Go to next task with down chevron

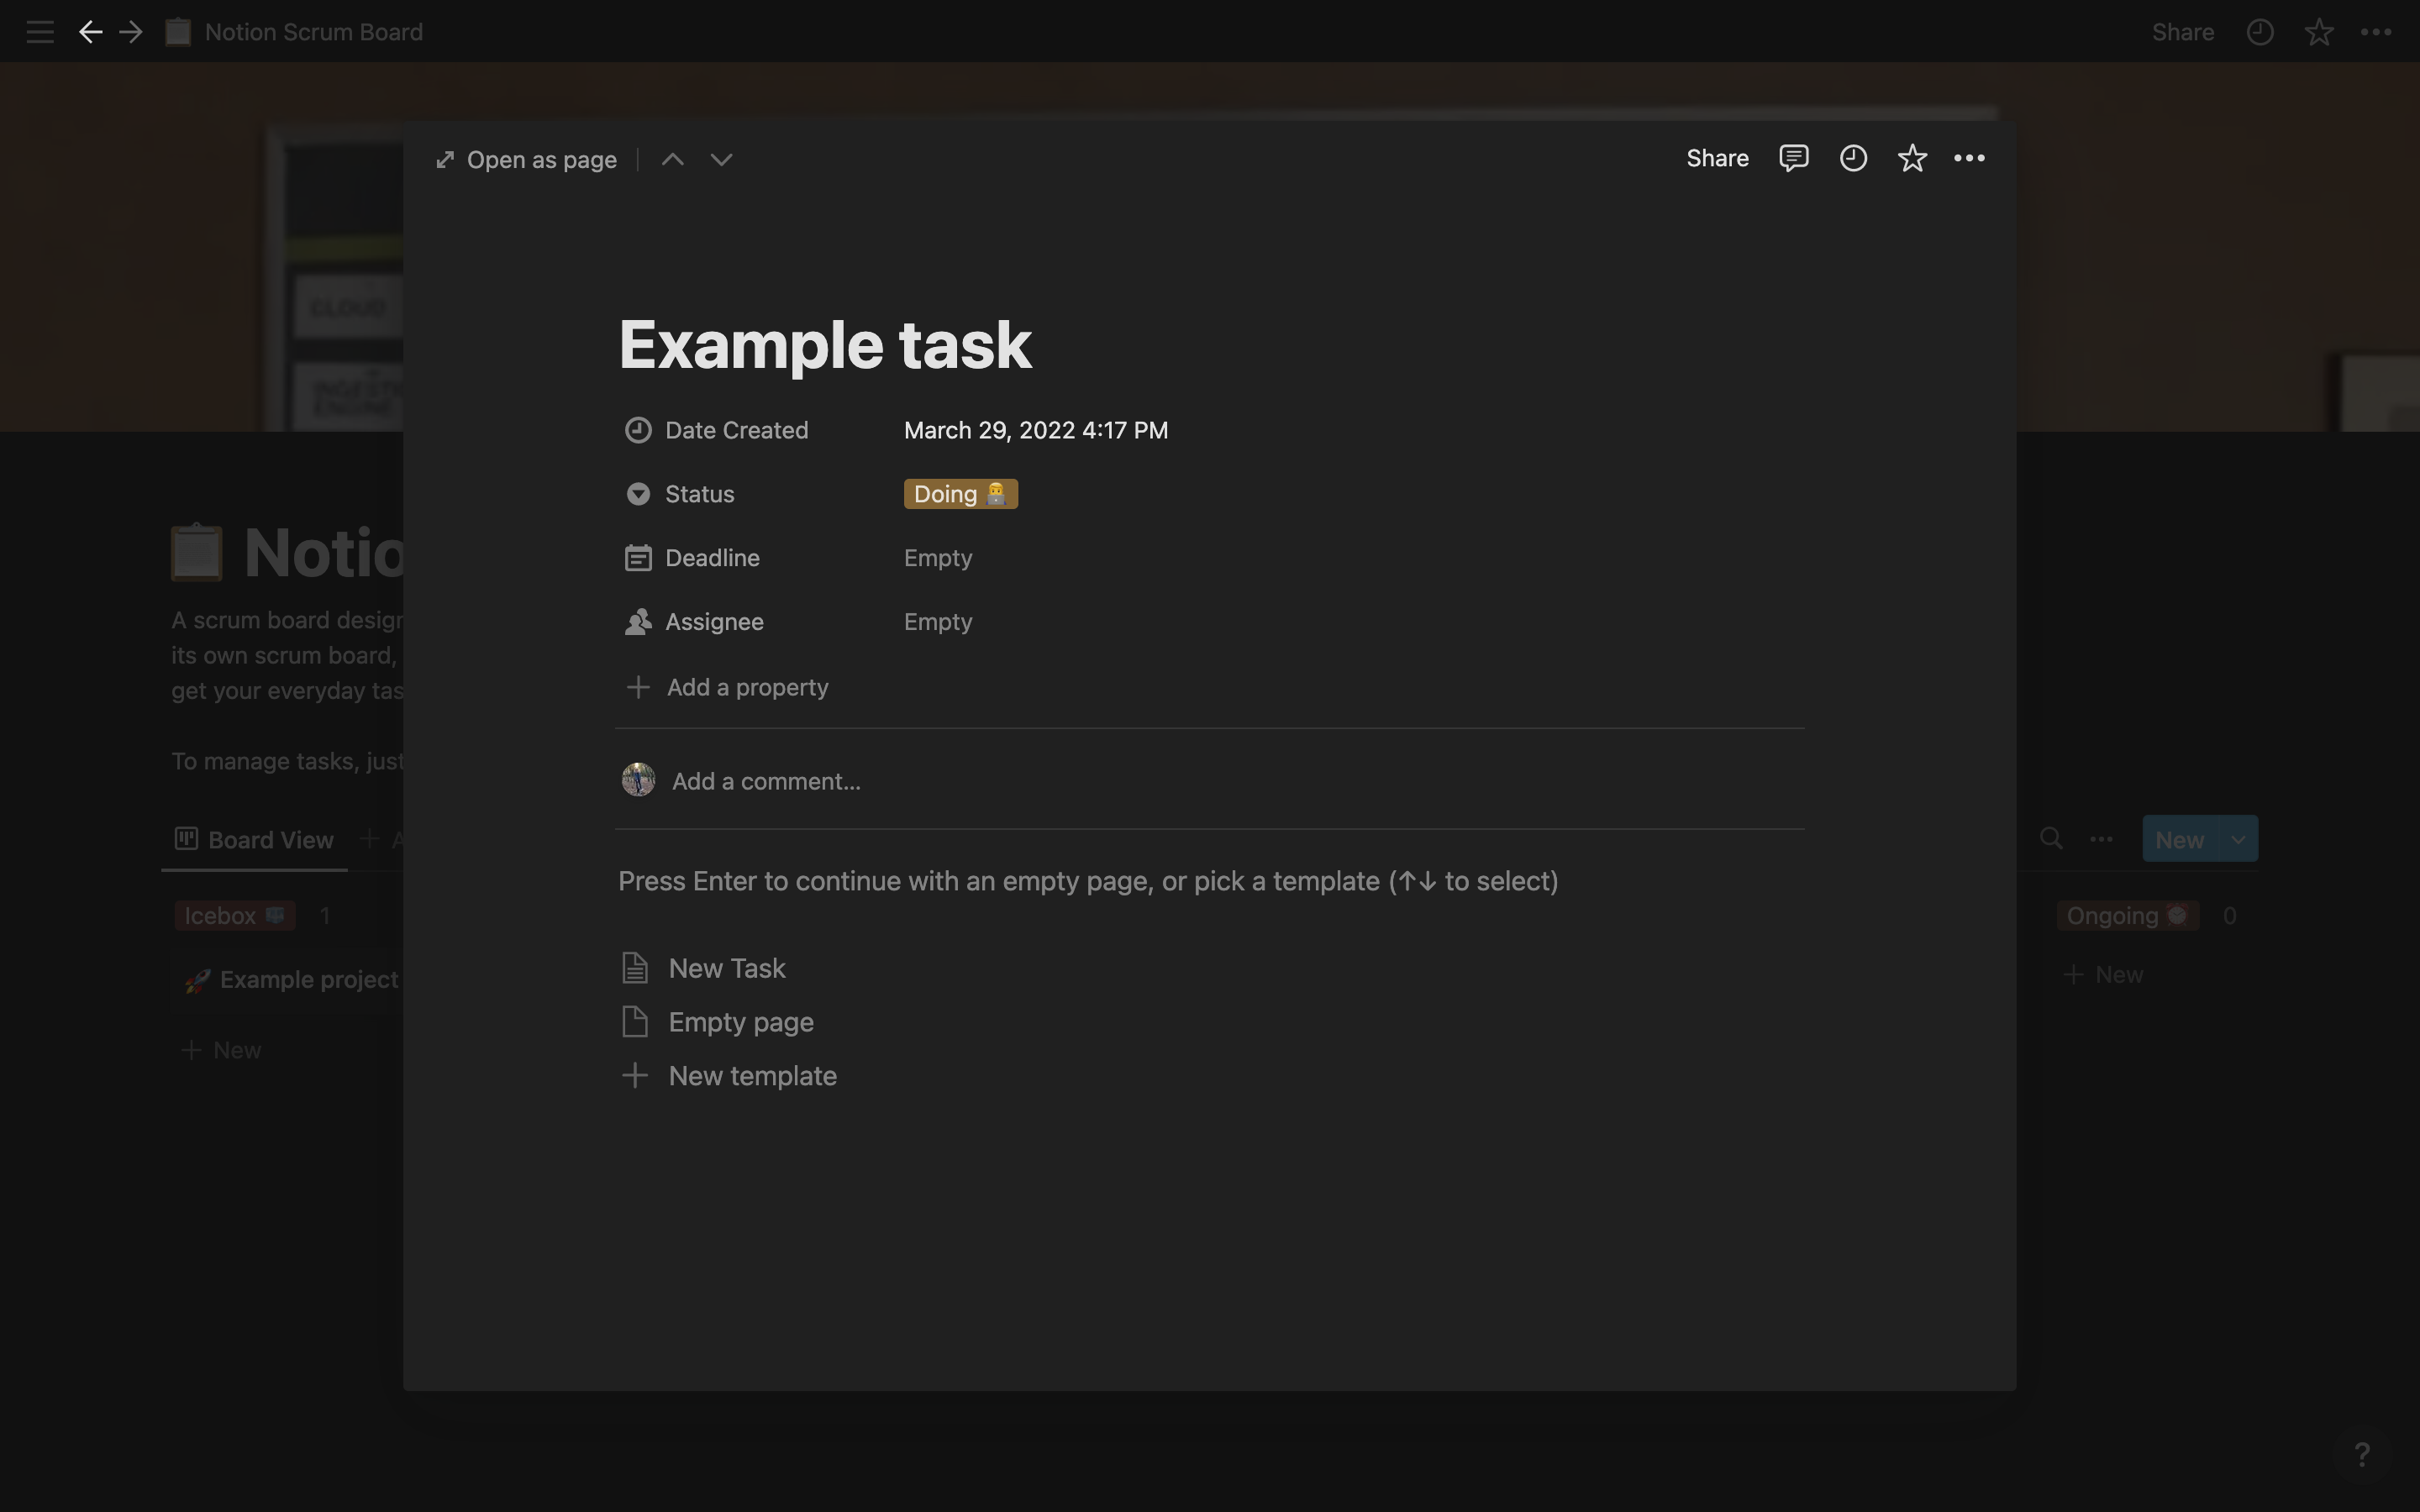pos(721,160)
